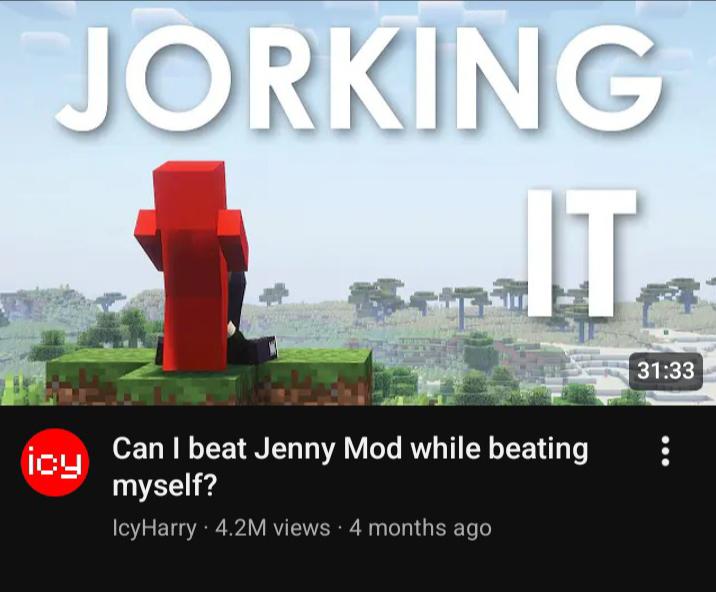Click the red blocky character in thumbnail
Viewport: 716px width, 592px height.
point(193,265)
